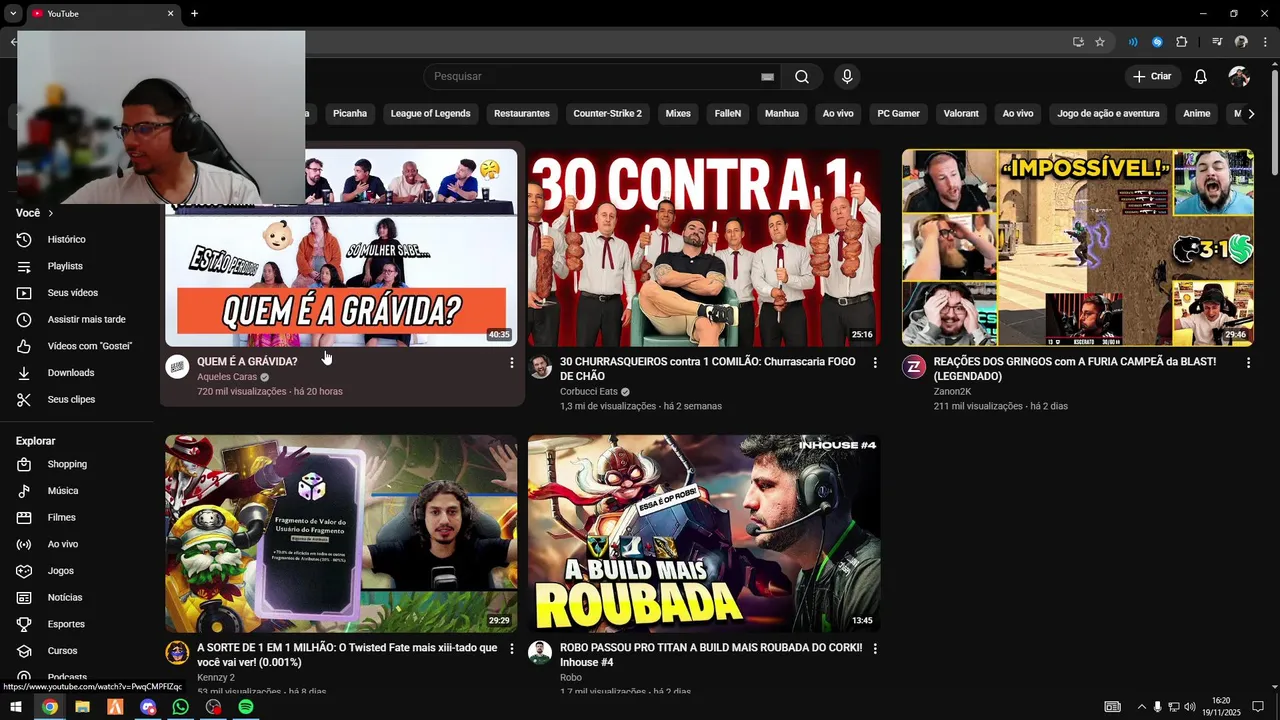Bookmark this page with the star icon

pyautogui.click(x=1100, y=42)
